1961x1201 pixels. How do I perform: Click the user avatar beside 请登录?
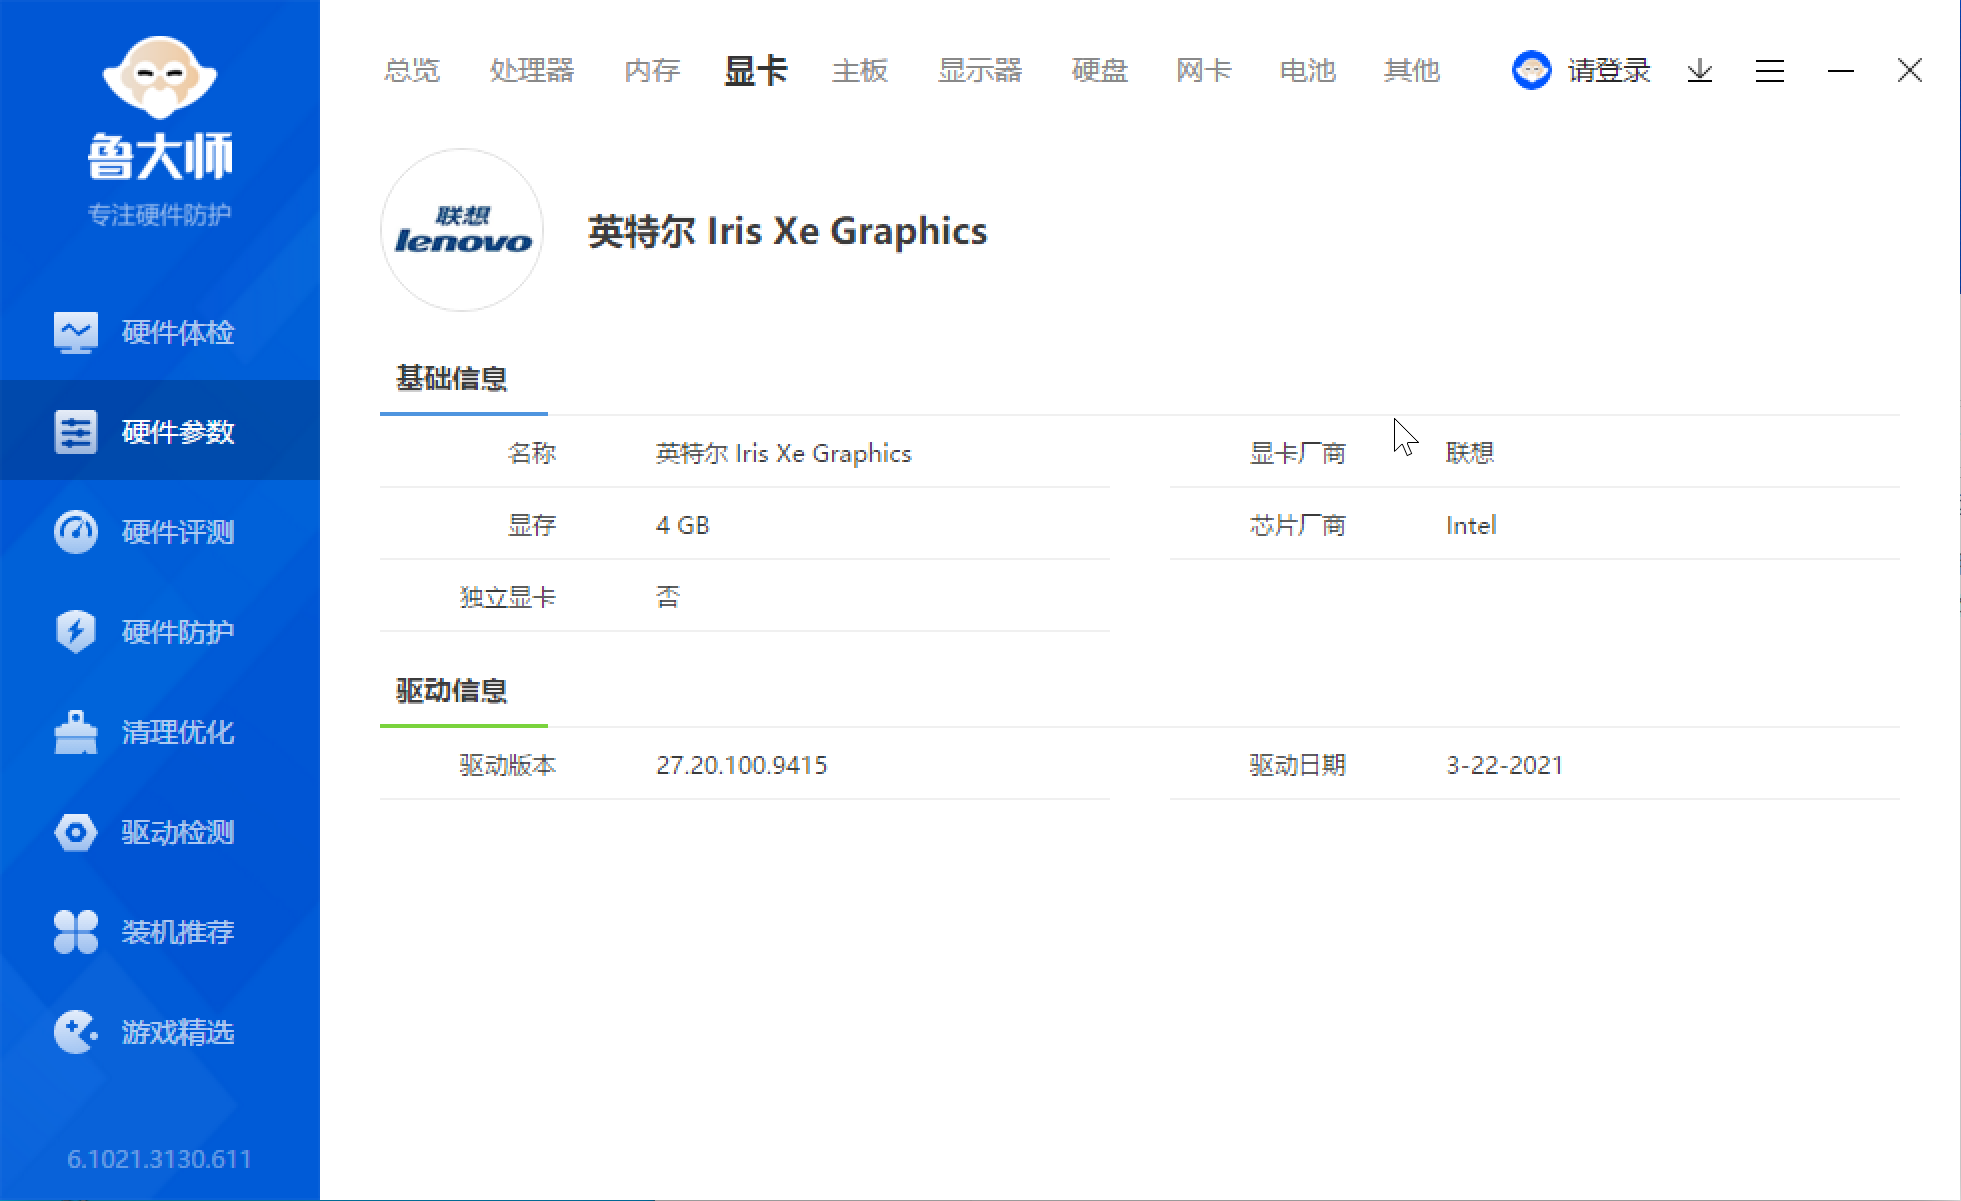coord(1531,70)
